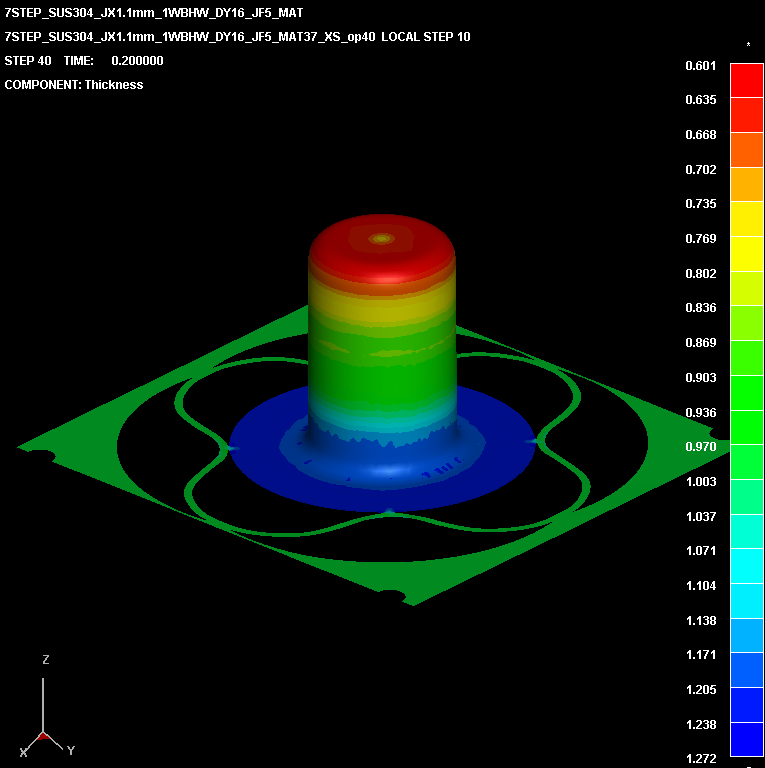765x768 pixels.
Task: Click lime legend band between 0.836 and 0.869
Action: [x=747, y=323]
